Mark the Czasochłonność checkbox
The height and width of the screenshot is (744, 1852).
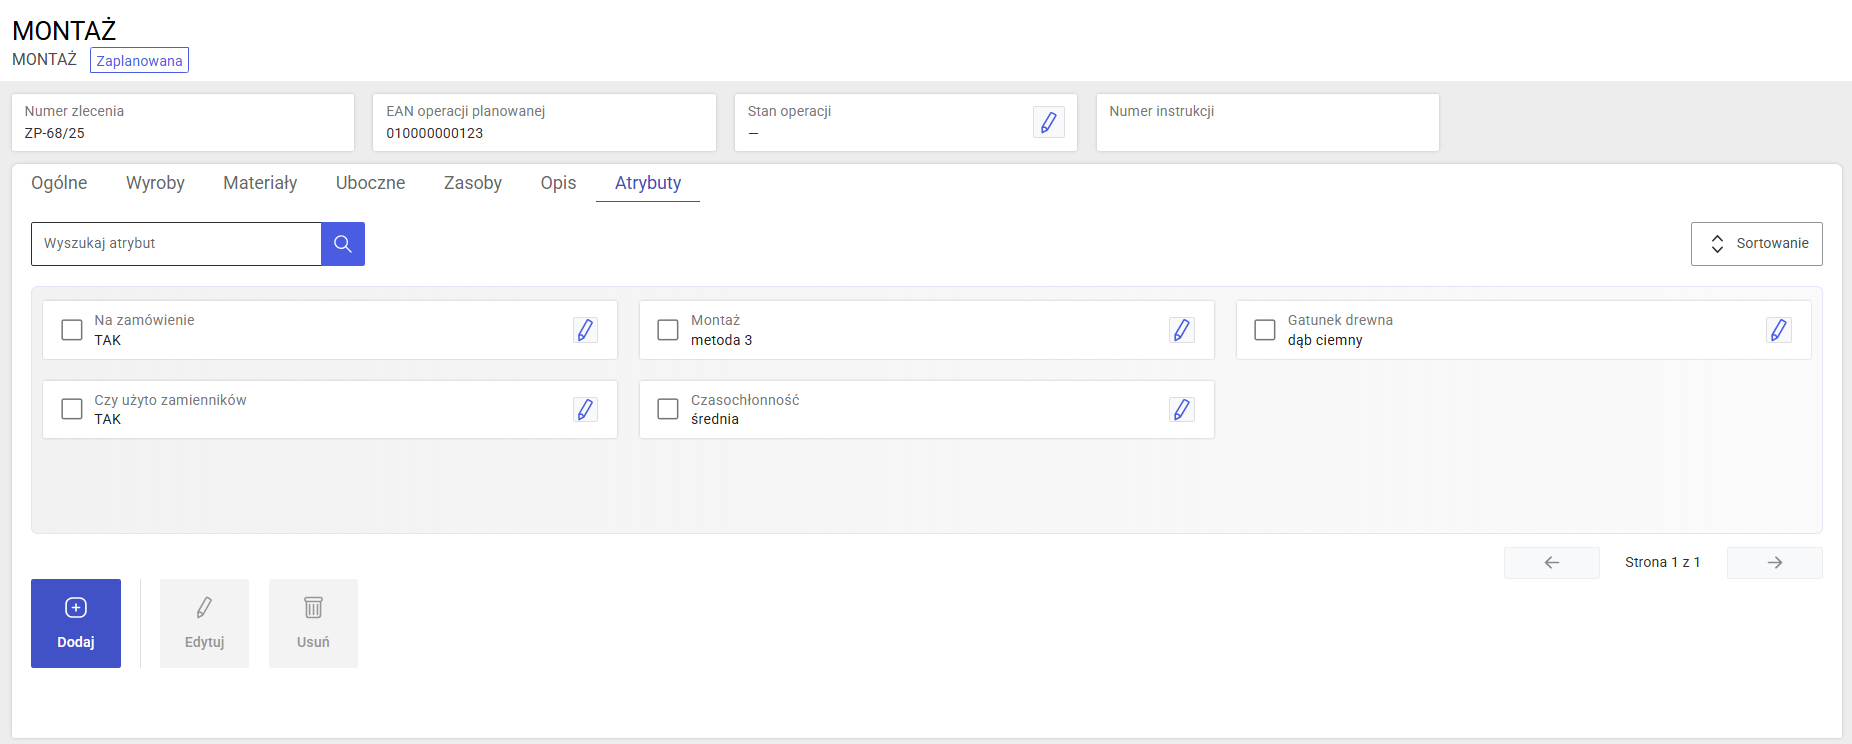click(668, 409)
